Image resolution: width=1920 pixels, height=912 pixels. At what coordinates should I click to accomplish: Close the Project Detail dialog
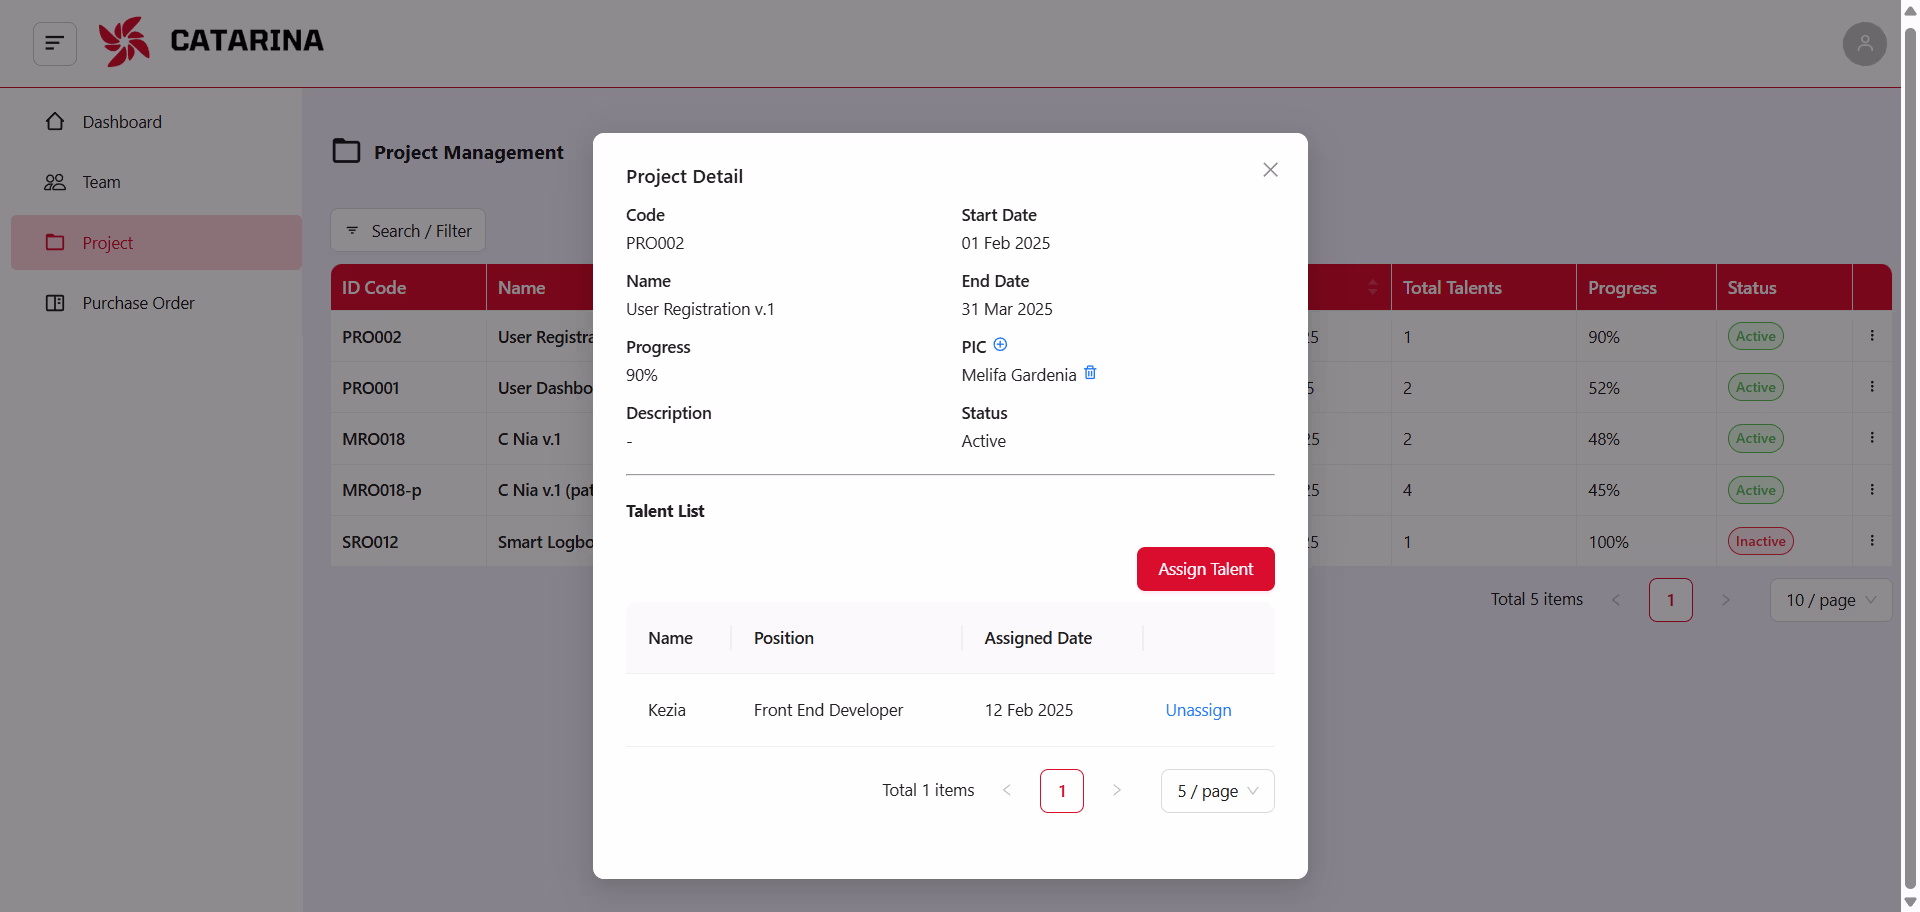click(1270, 170)
